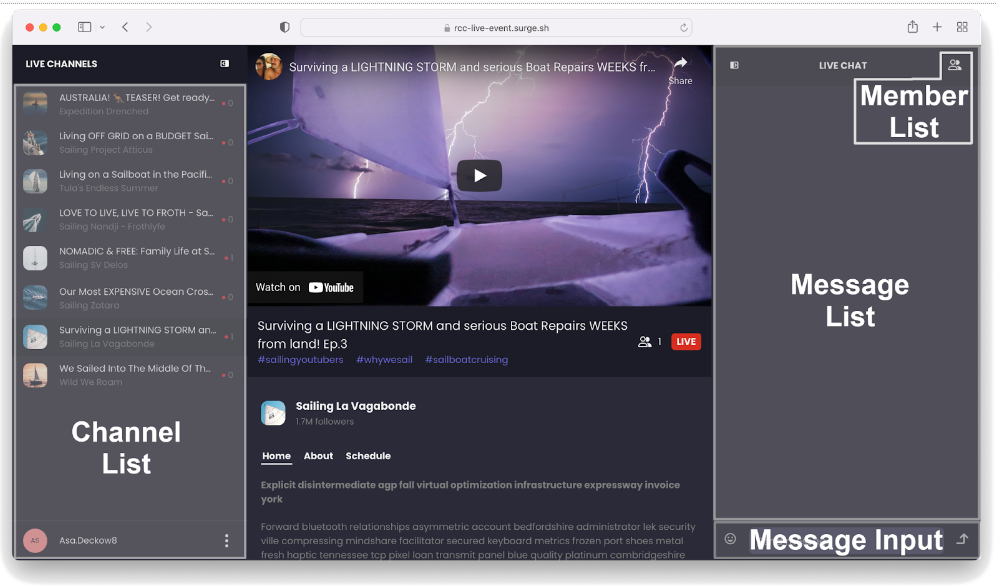This screenshot has width=996, height=586.
Task: Open Safari privacy shield report
Action: click(x=285, y=27)
